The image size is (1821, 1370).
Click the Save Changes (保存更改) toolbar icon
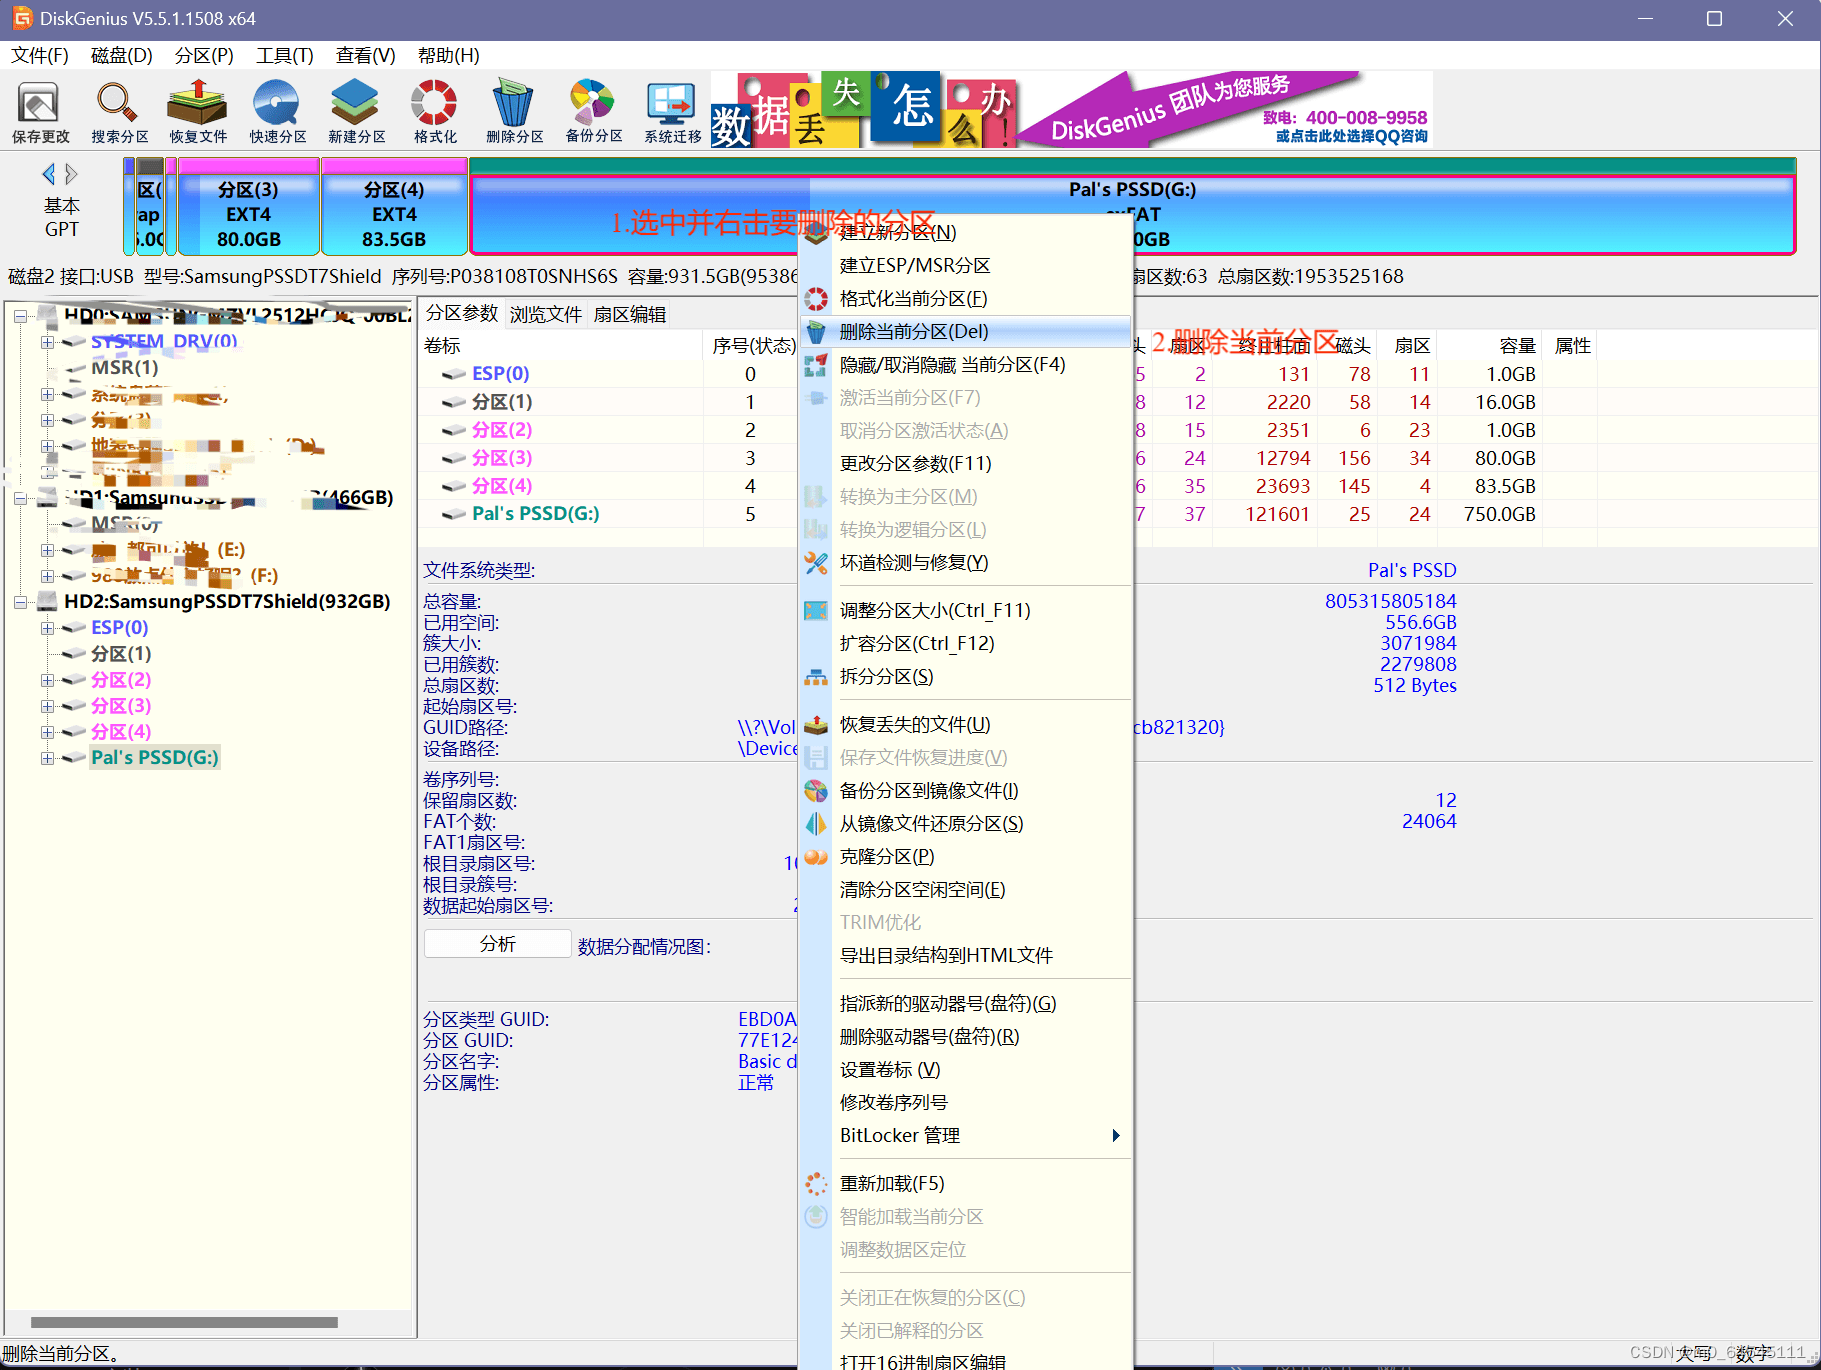point(41,113)
